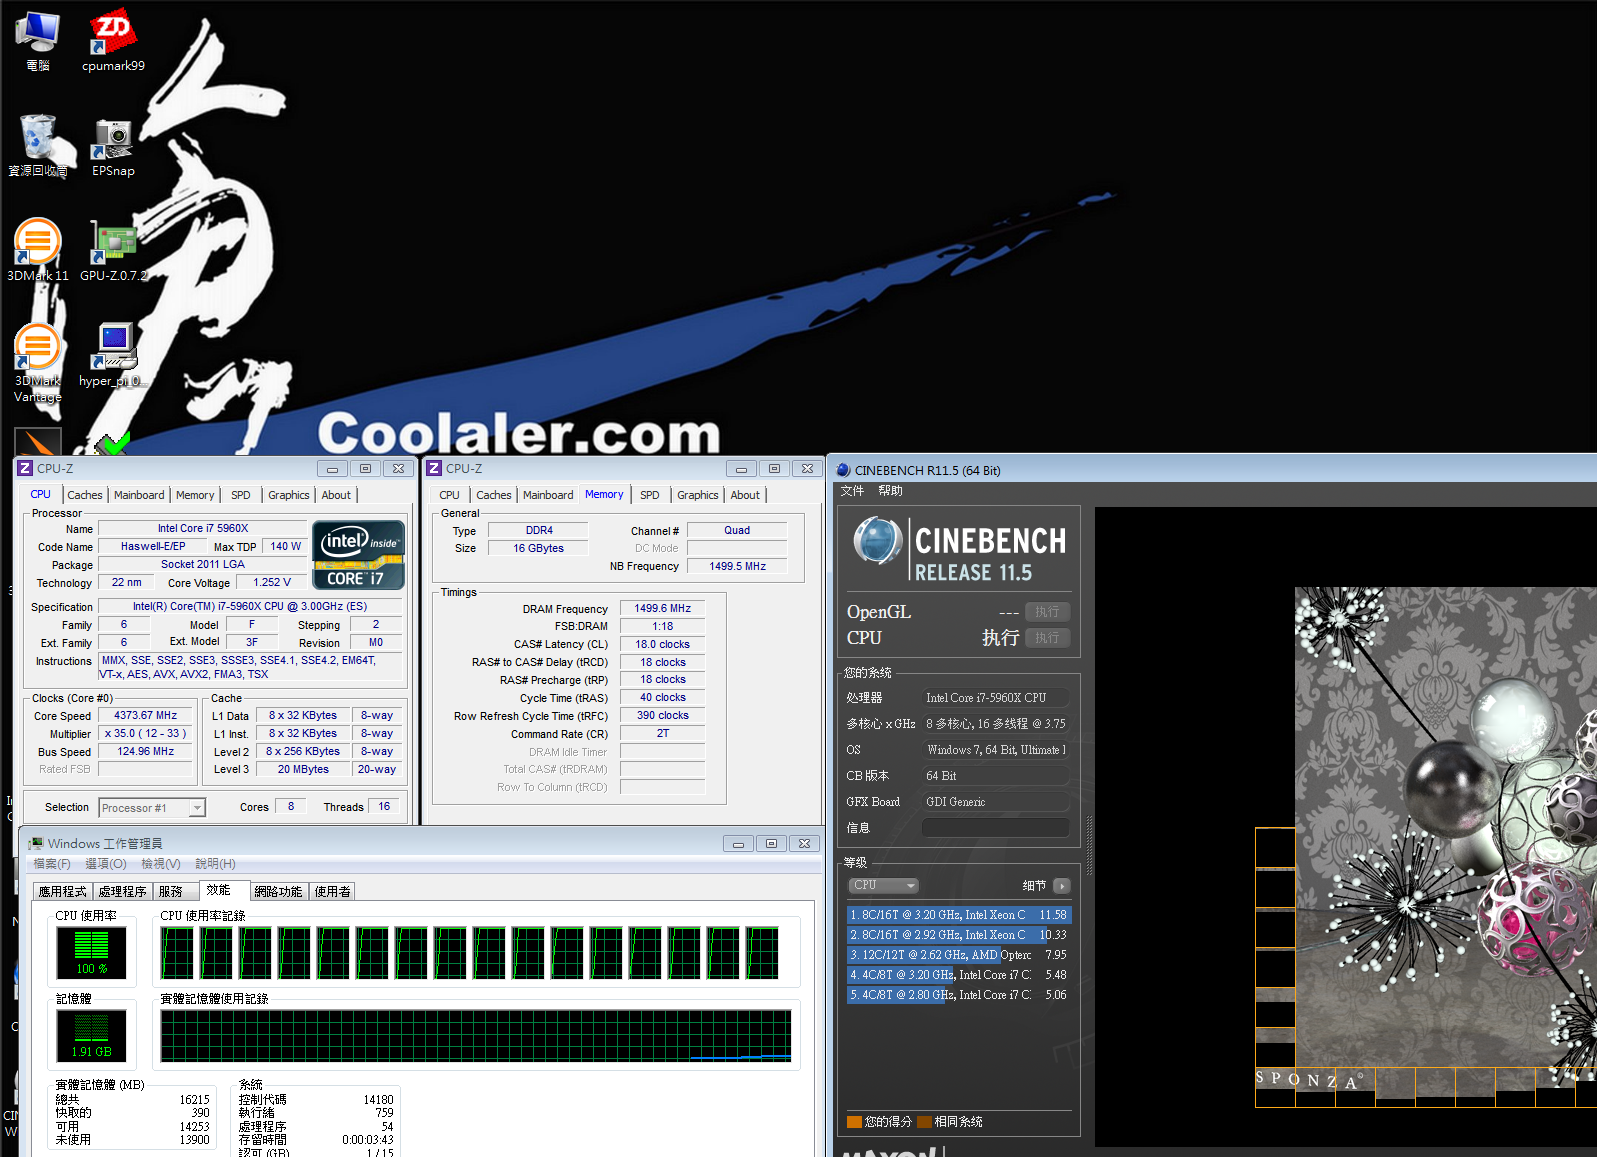The width and height of the screenshot is (1597, 1157).
Task: Click the Cinebench info input field
Action: 995,828
